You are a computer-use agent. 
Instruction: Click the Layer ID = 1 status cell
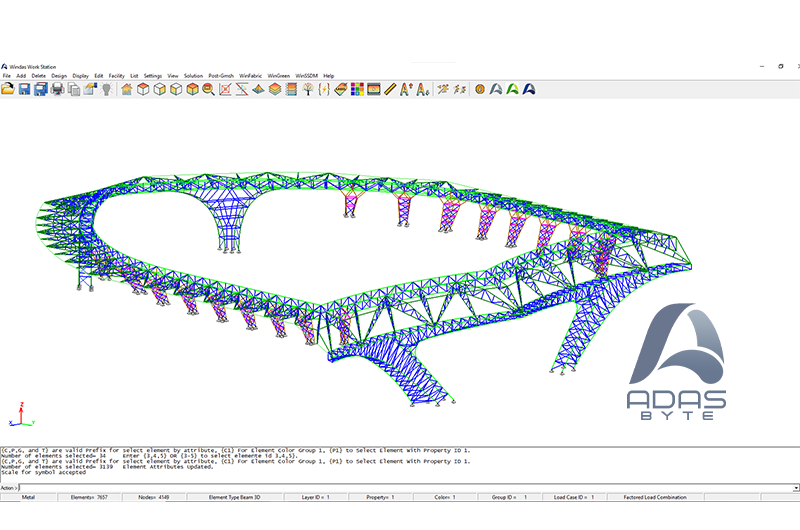(316, 497)
